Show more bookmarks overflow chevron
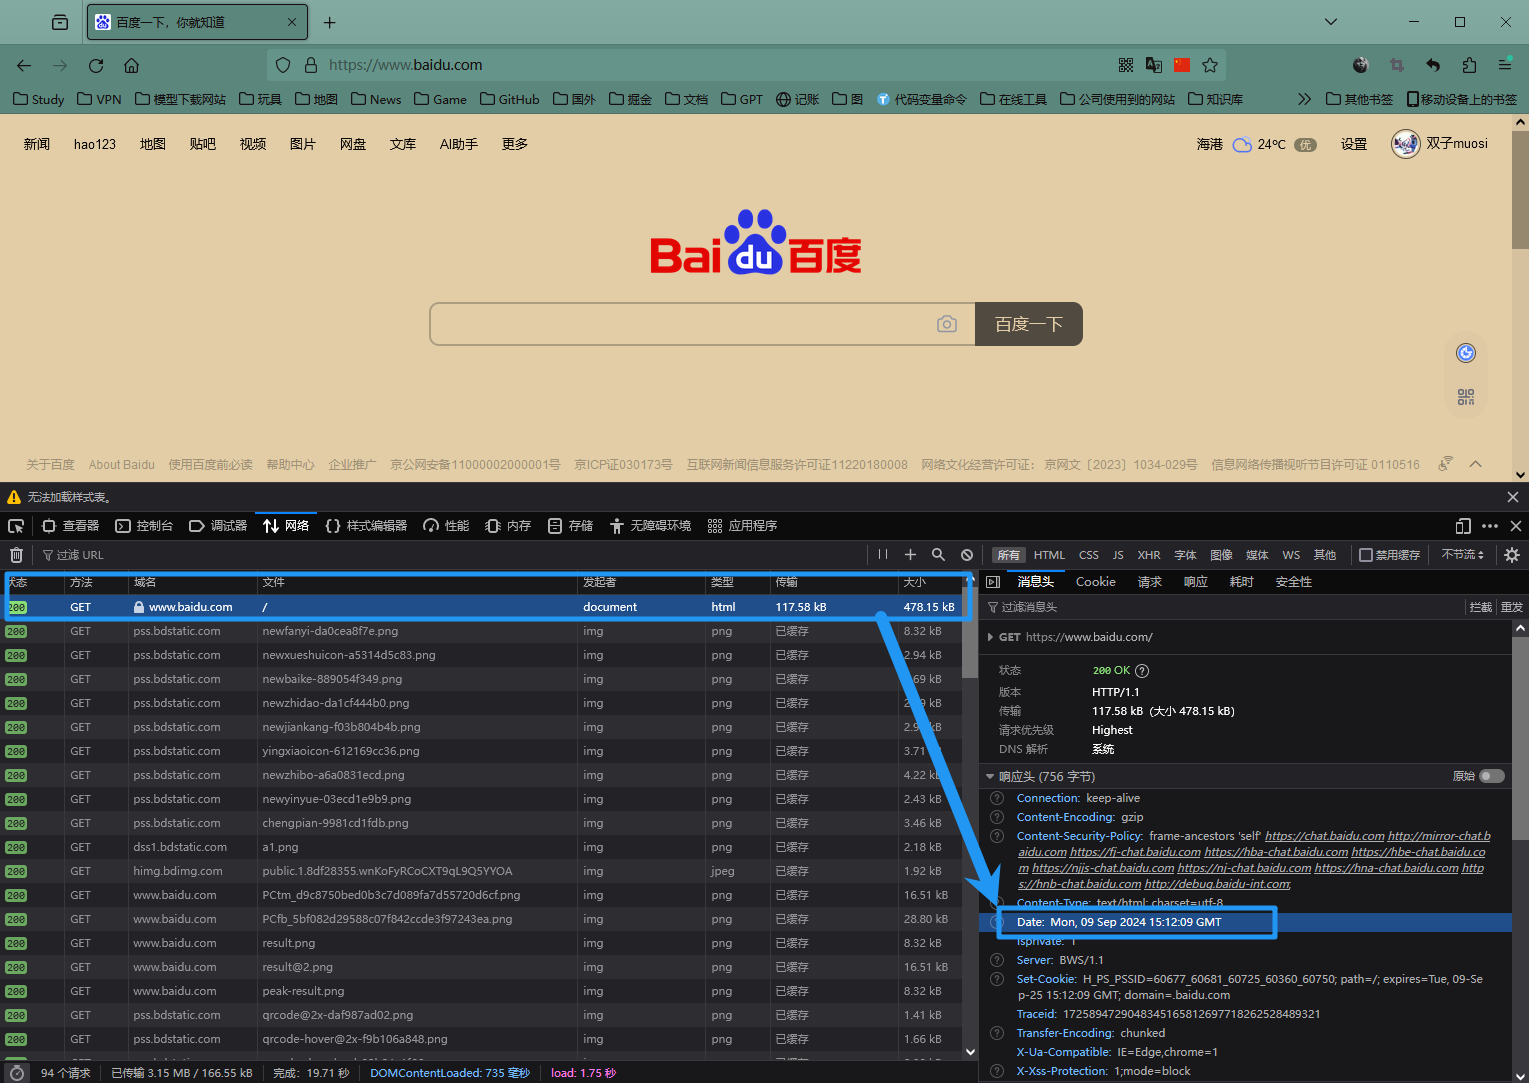The image size is (1529, 1083). (x=1304, y=99)
